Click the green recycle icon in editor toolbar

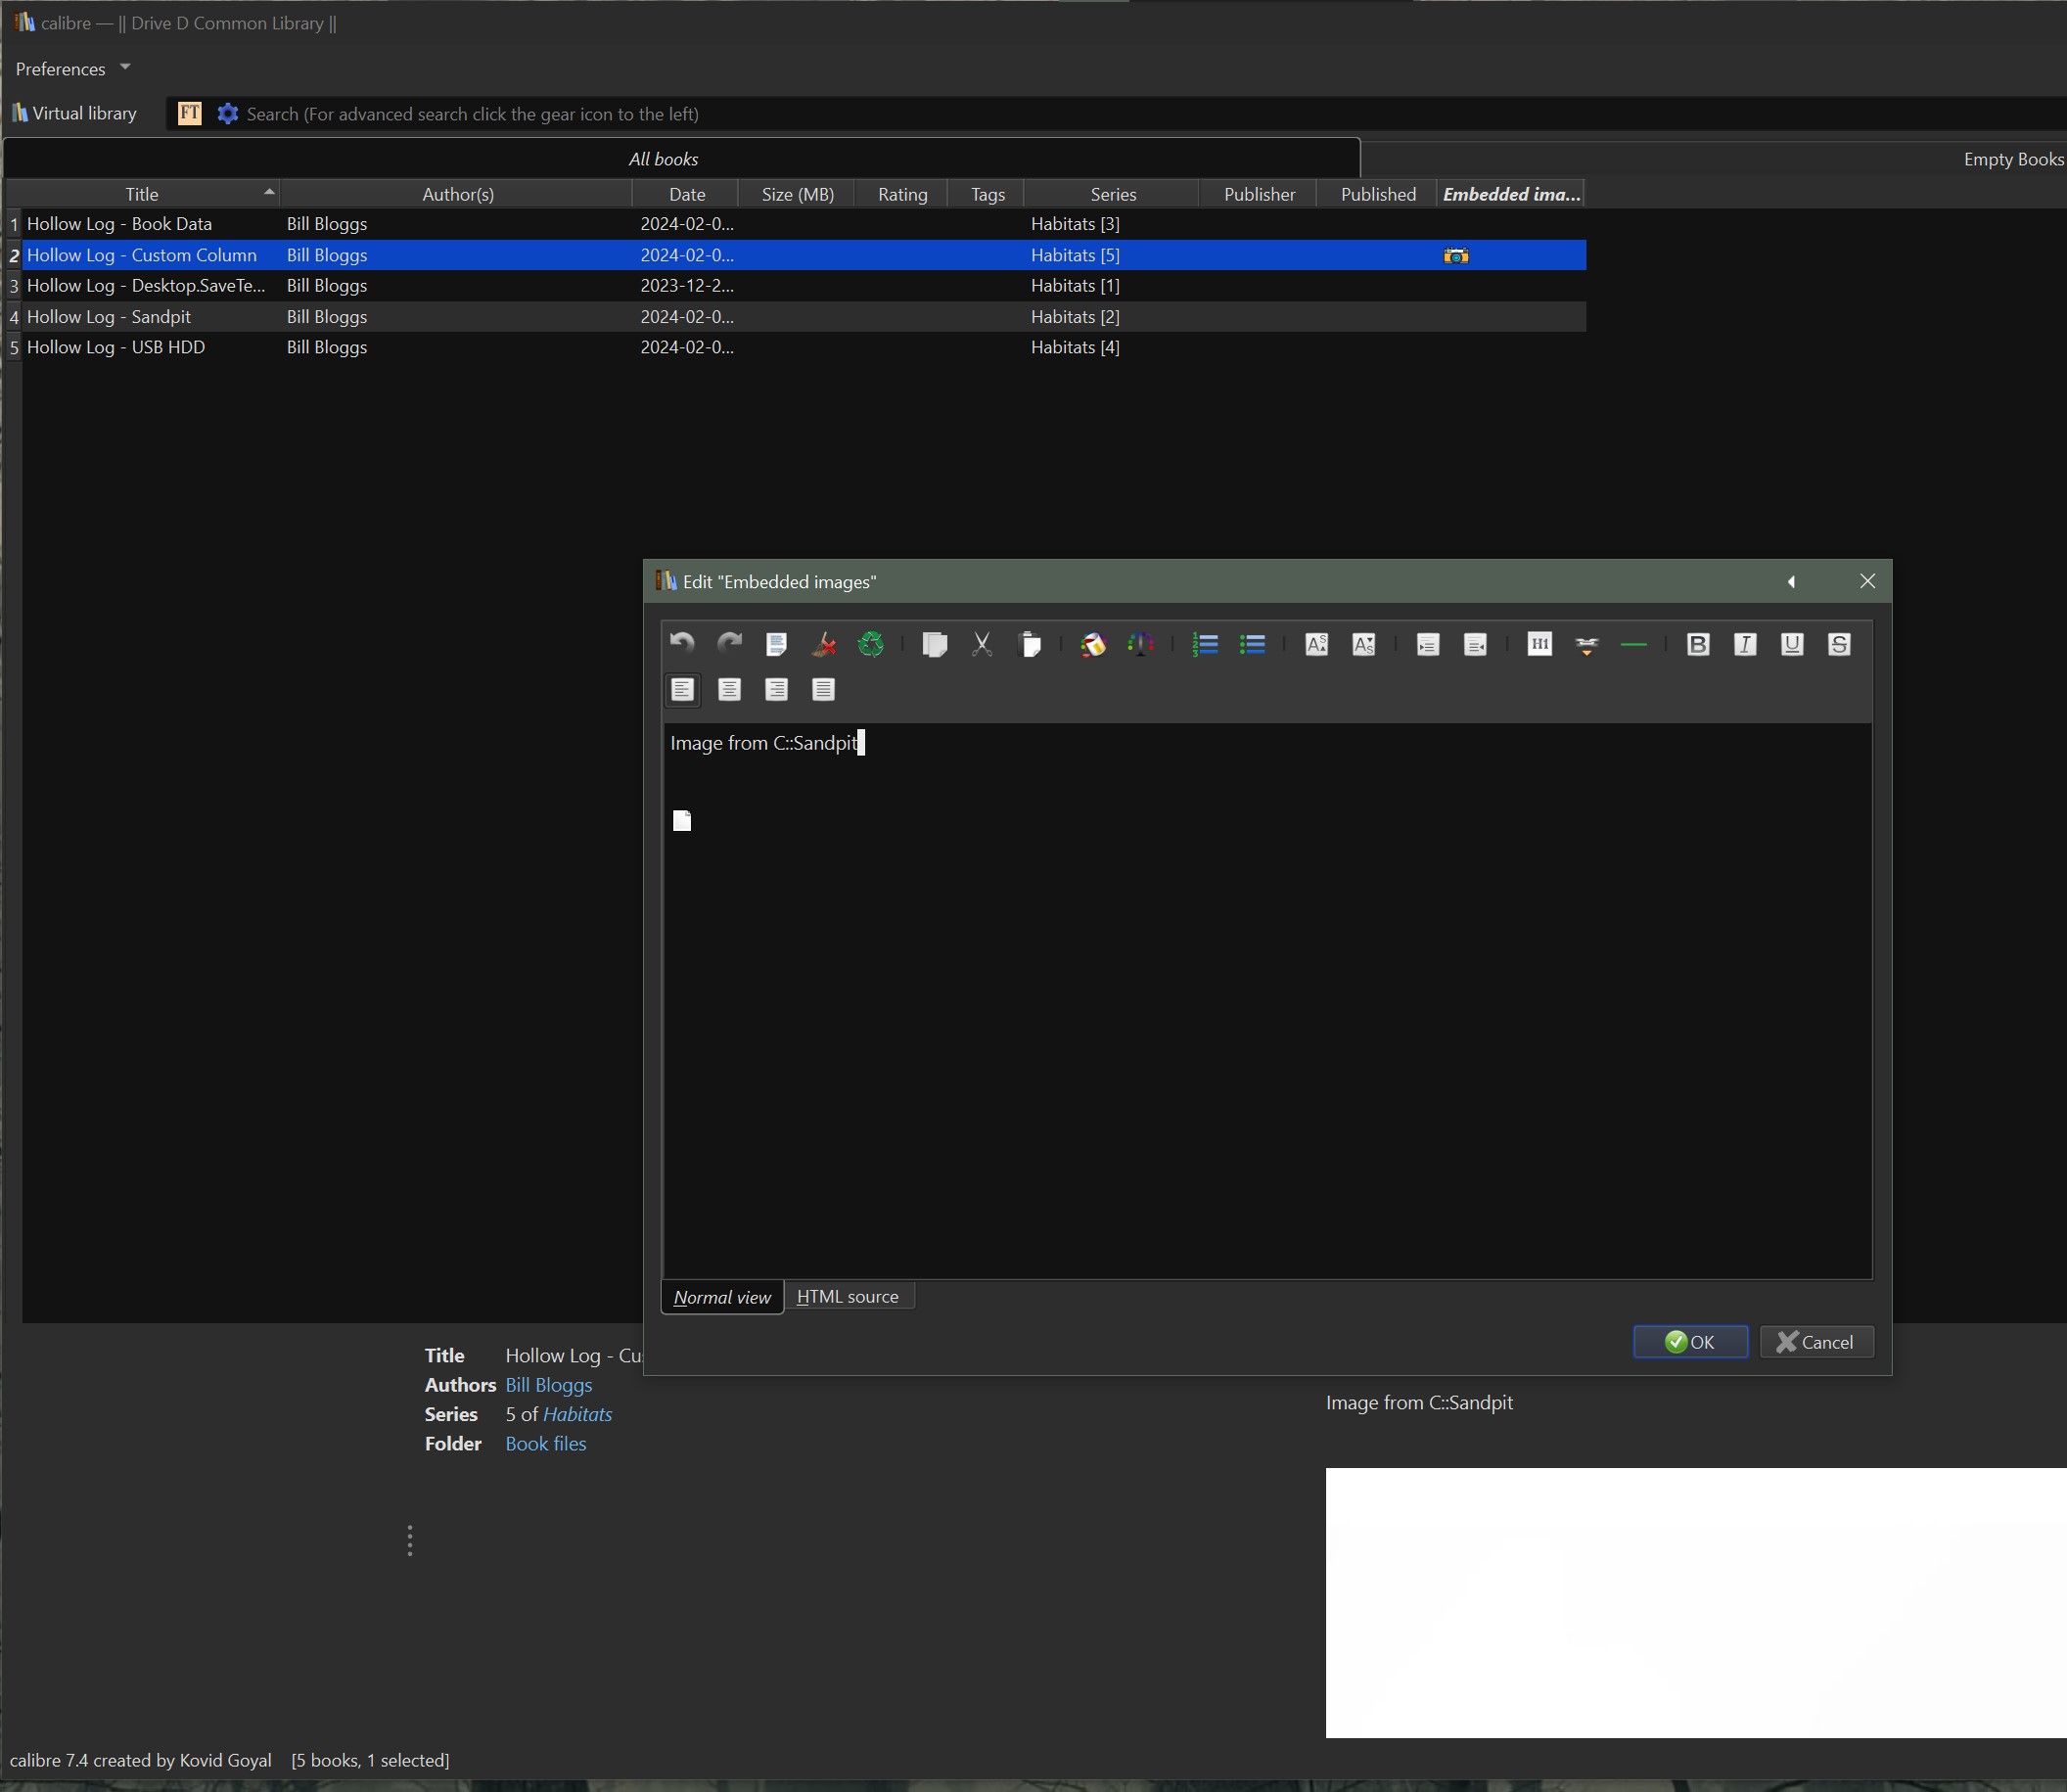click(x=870, y=644)
